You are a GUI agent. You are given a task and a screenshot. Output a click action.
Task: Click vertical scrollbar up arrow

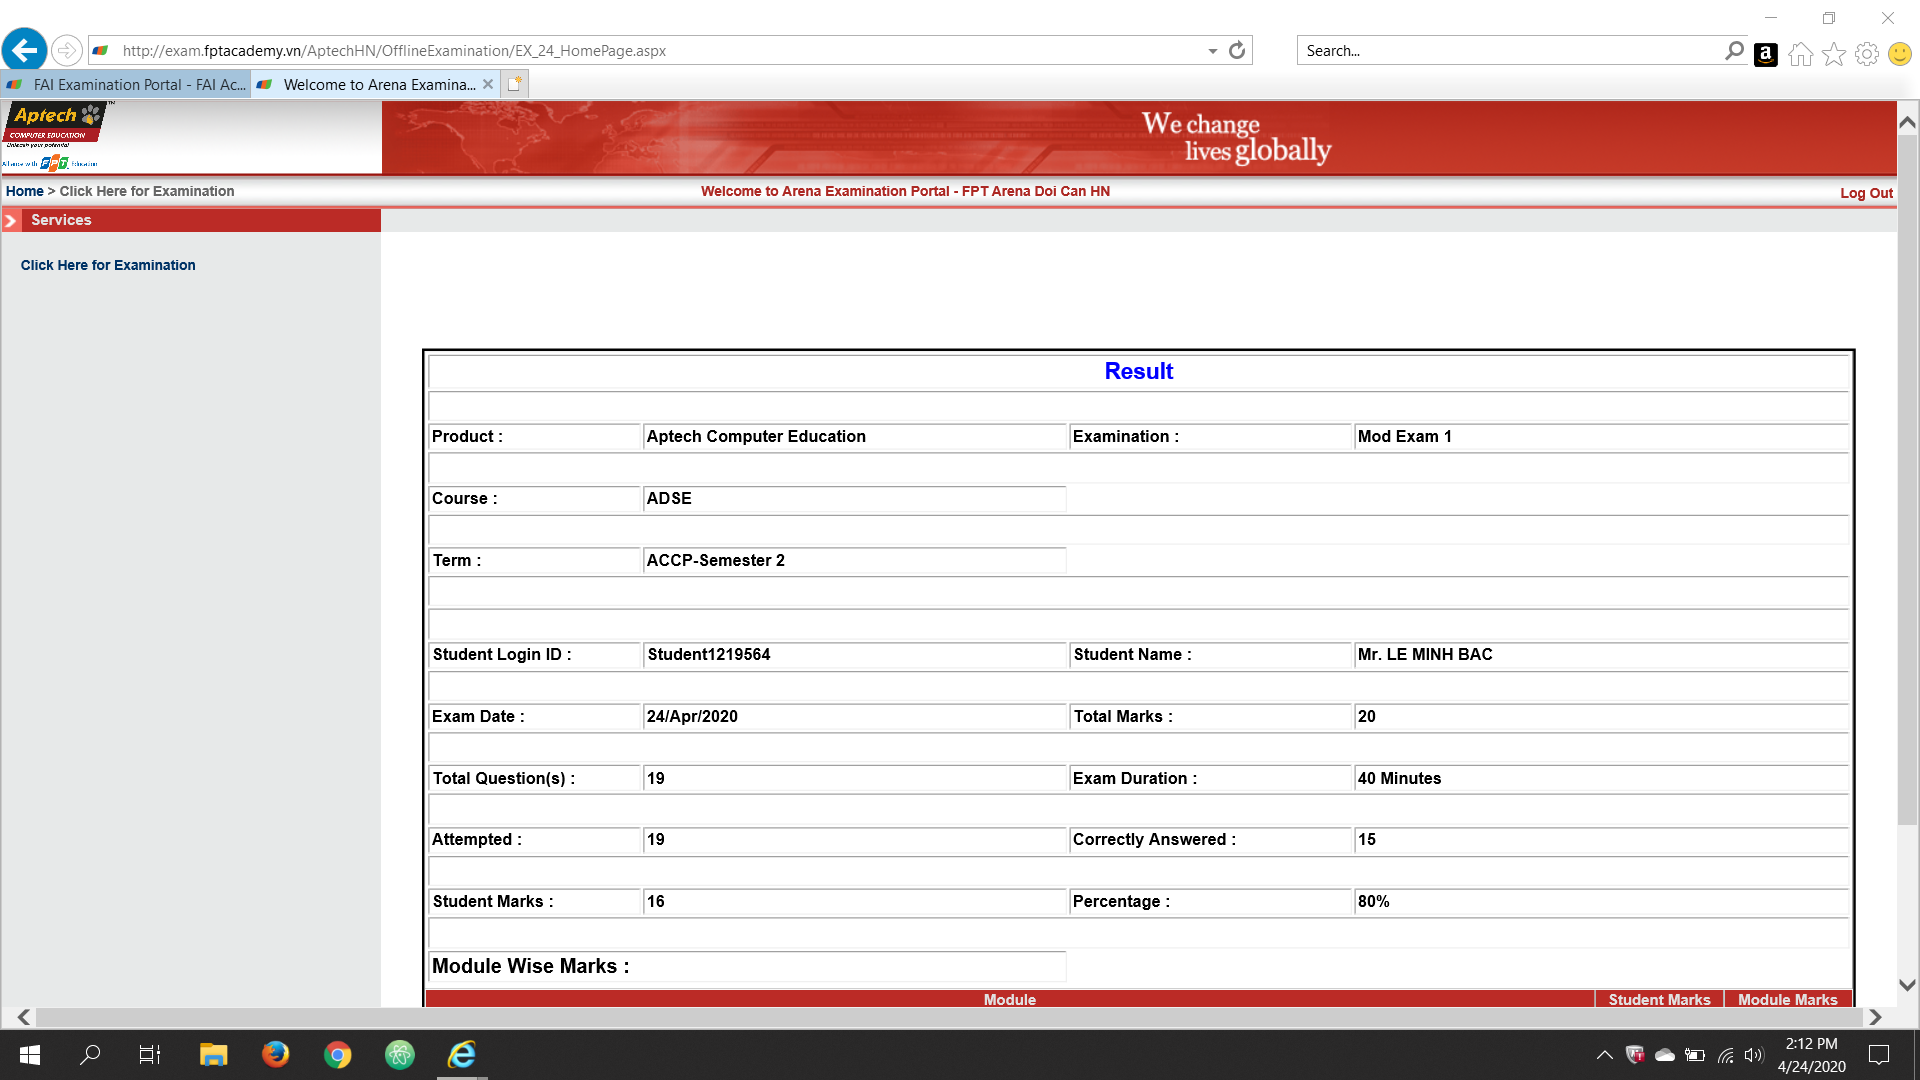(1907, 122)
